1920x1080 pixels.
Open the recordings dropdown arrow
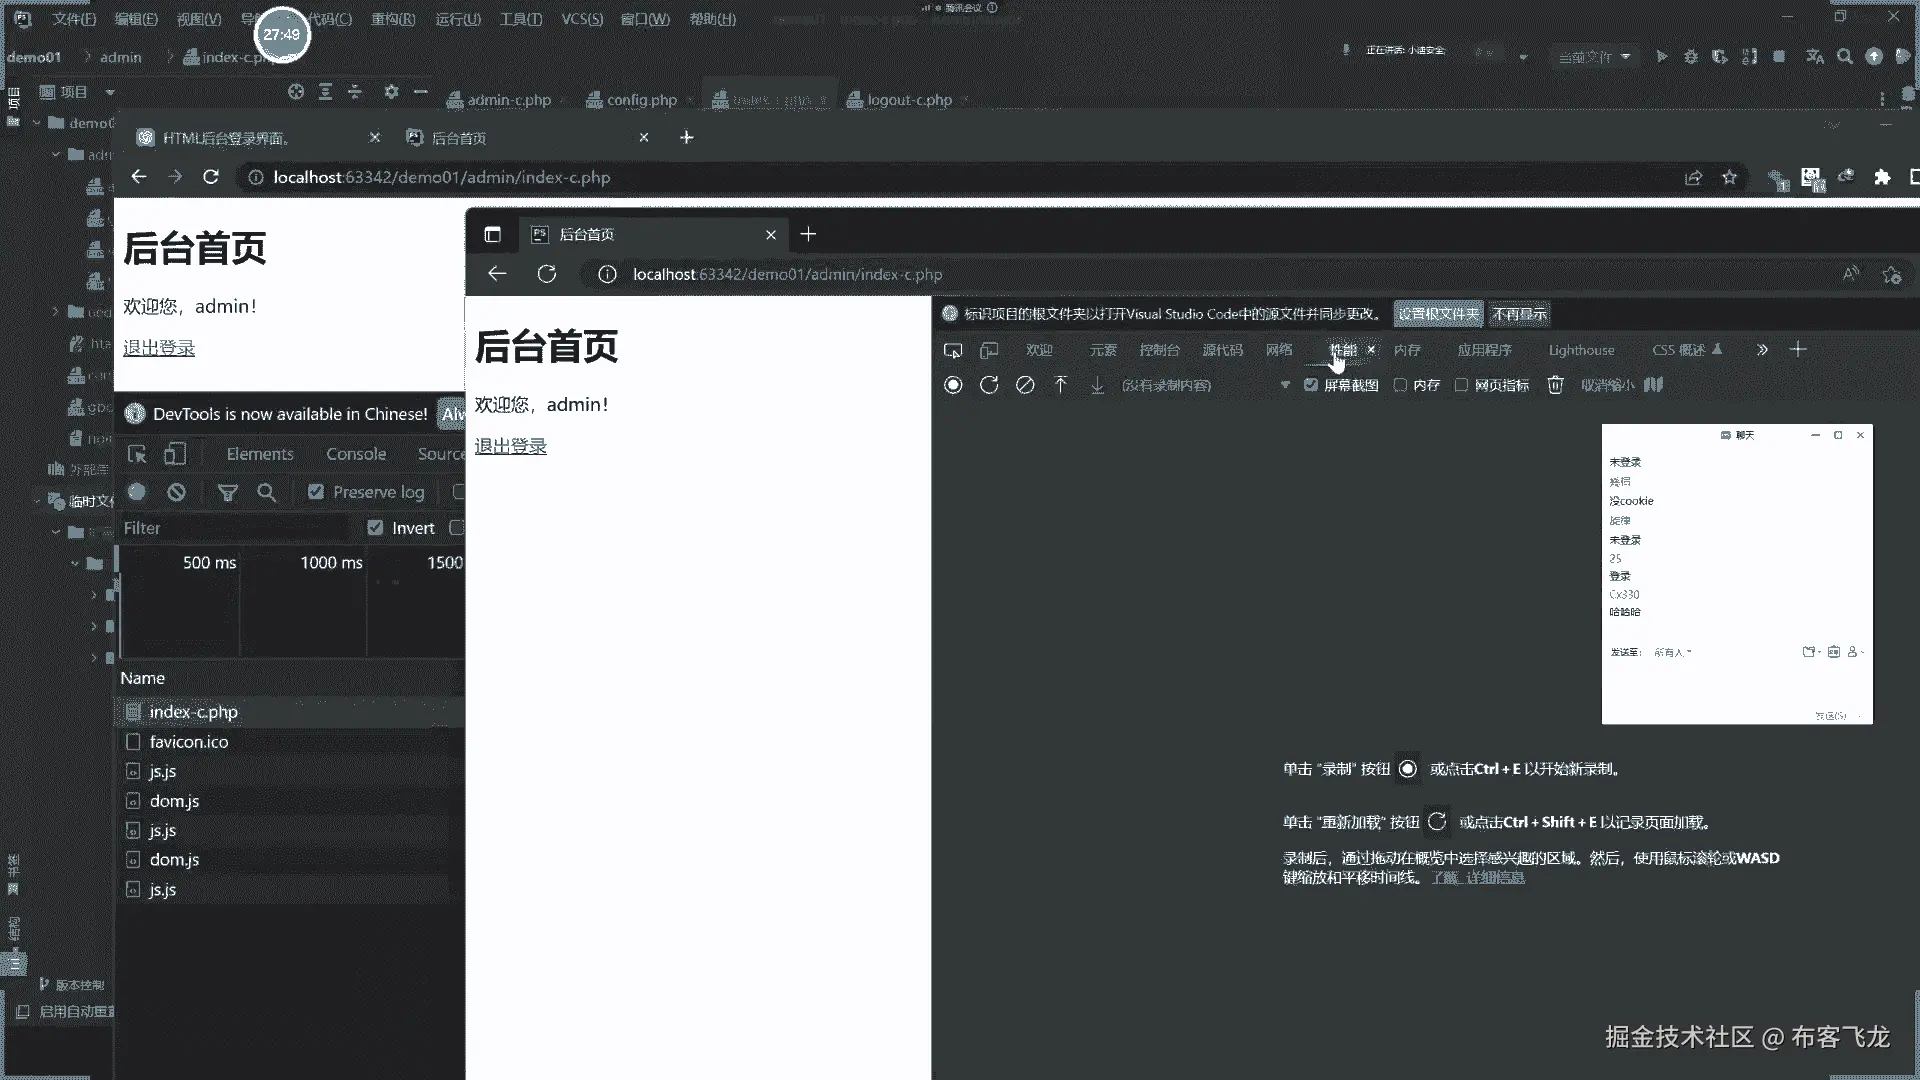click(1285, 385)
